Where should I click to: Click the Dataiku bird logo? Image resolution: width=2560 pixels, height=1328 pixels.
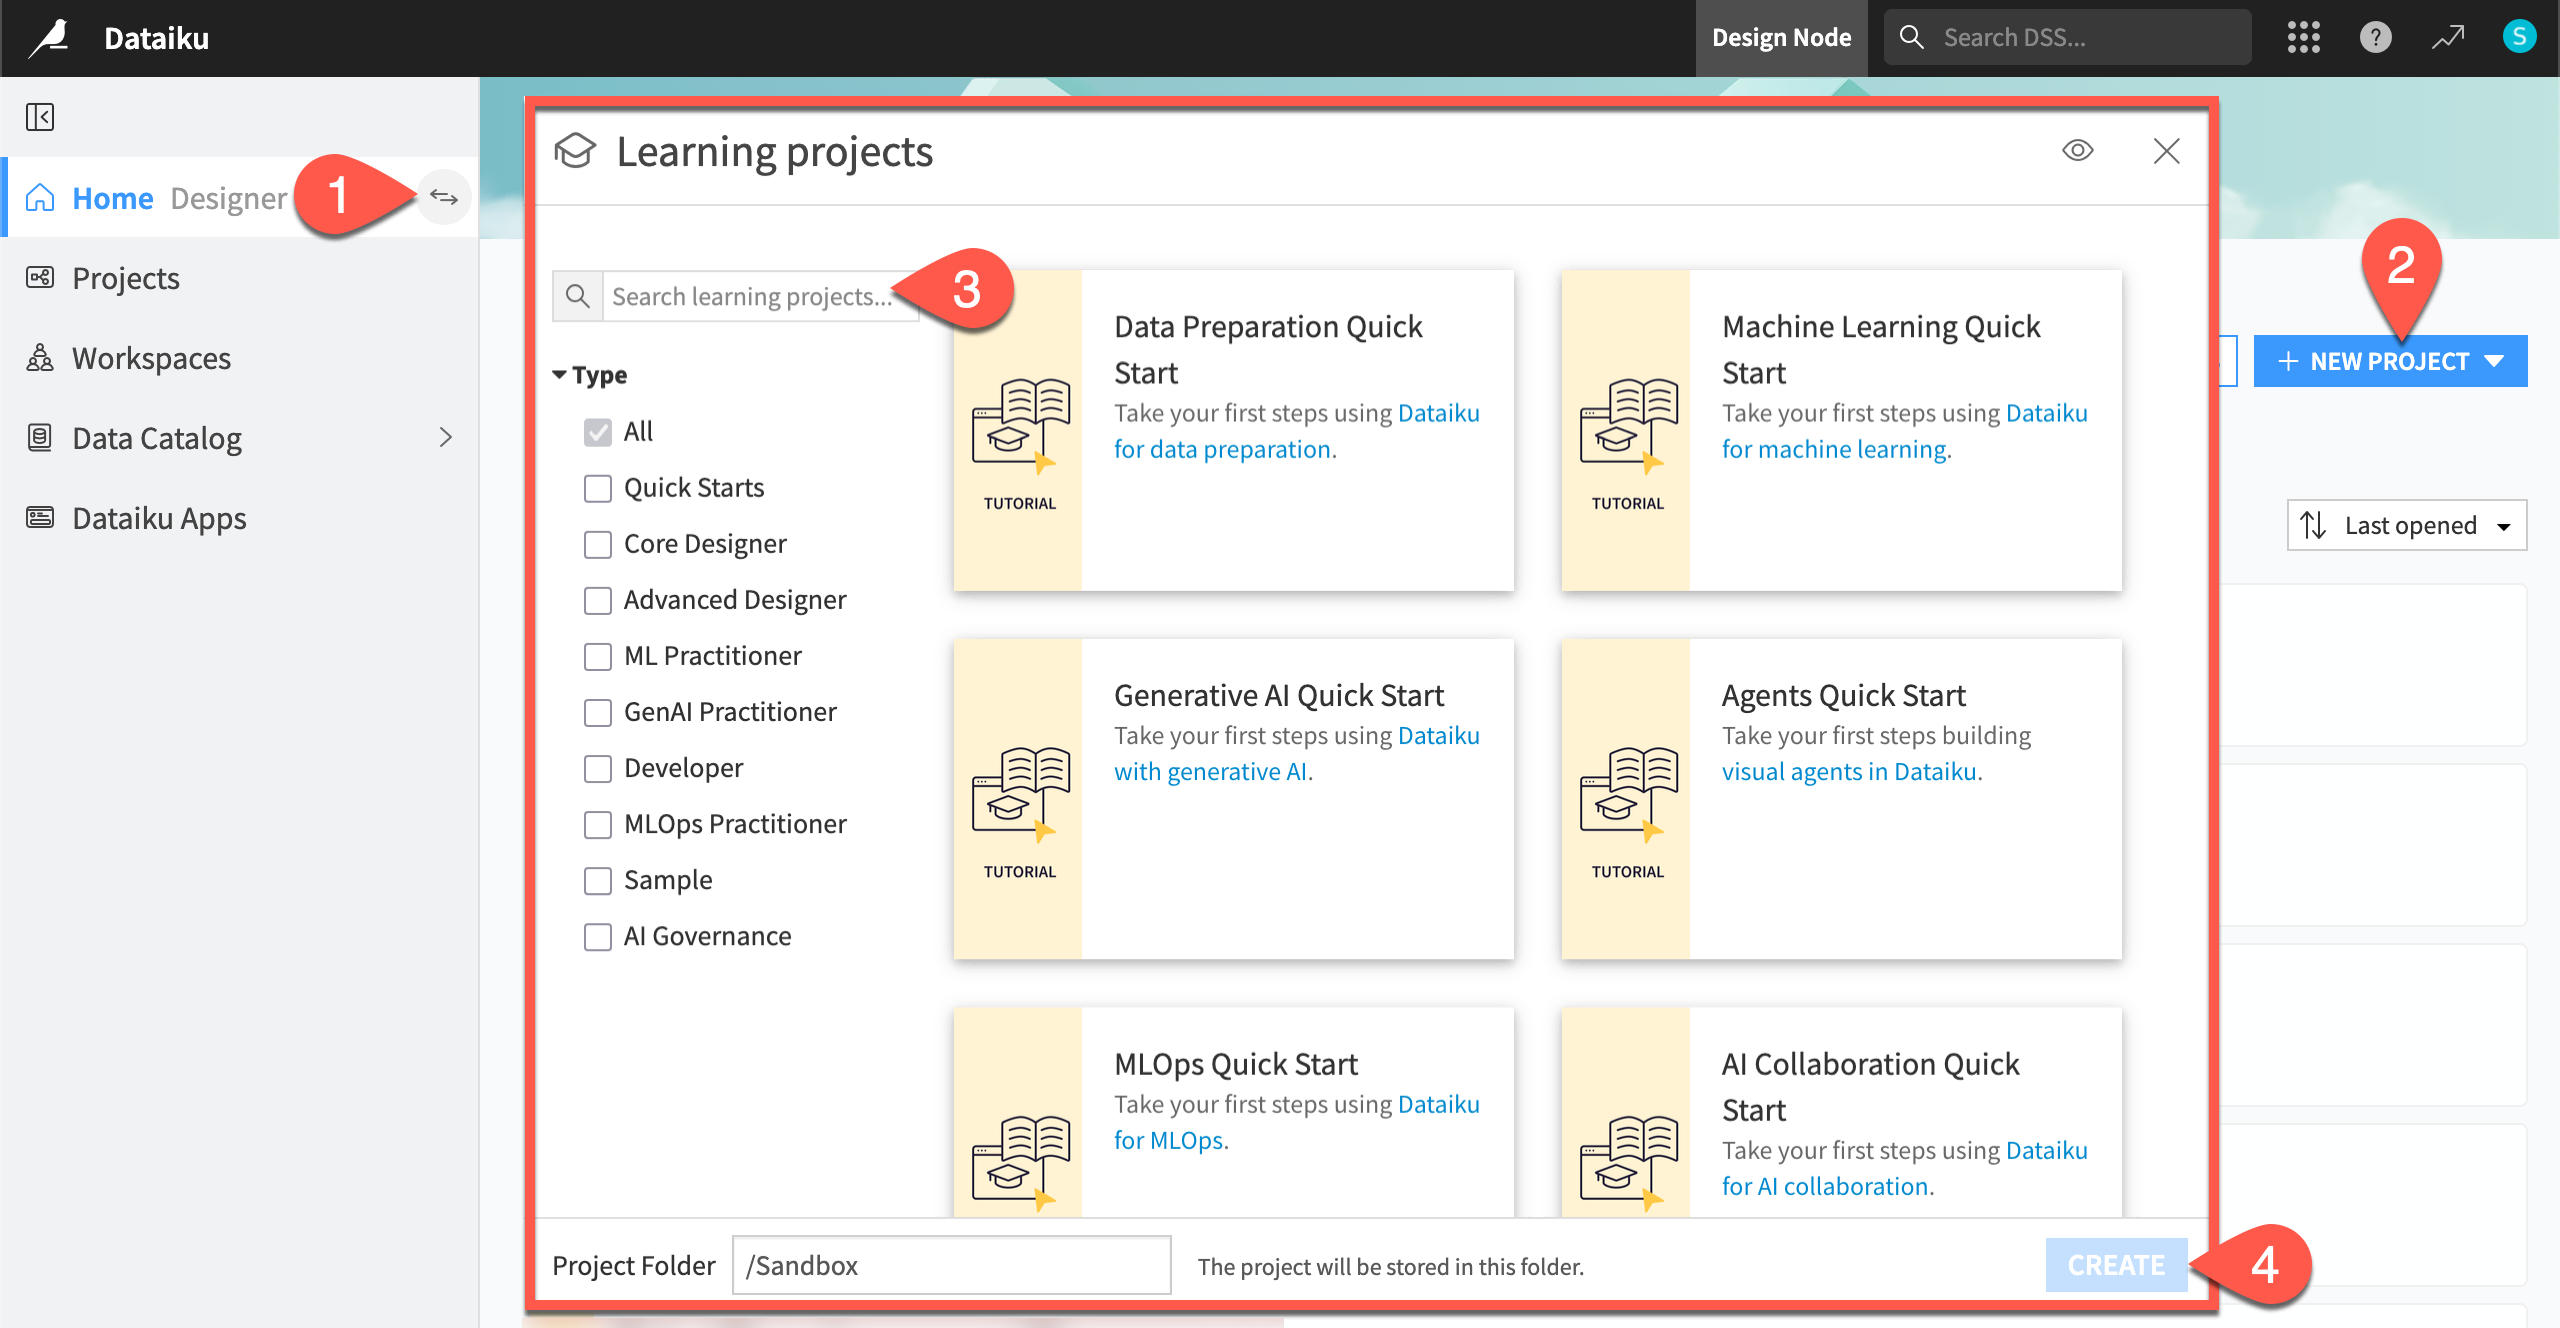[50, 38]
